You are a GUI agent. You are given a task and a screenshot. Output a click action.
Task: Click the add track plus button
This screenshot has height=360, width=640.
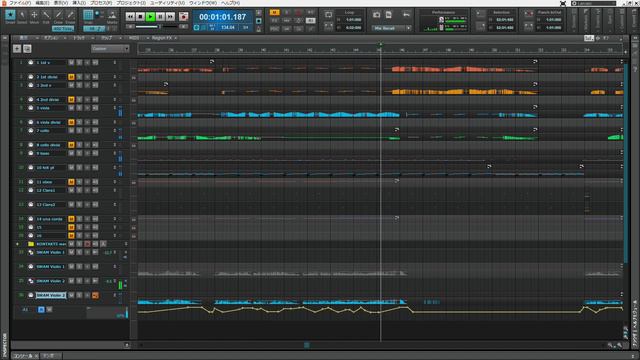tap(17, 49)
